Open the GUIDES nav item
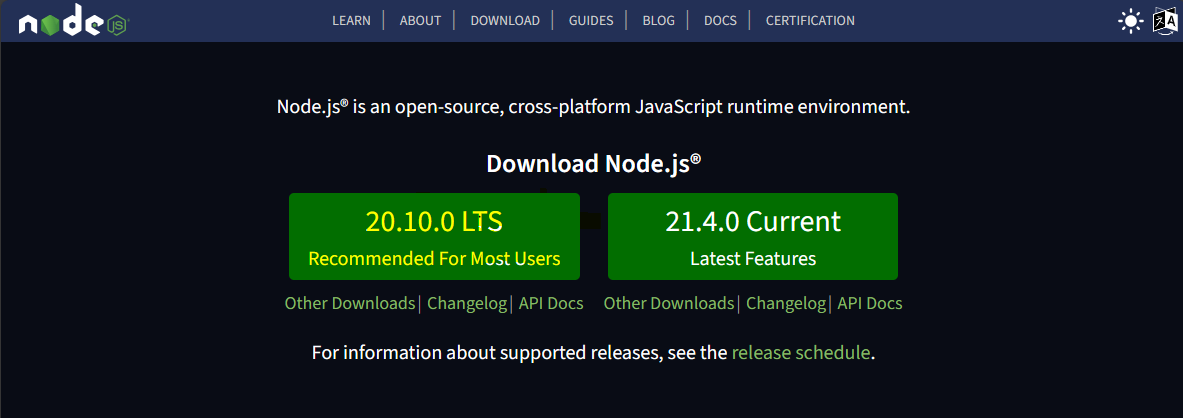This screenshot has height=418, width=1183. [591, 20]
